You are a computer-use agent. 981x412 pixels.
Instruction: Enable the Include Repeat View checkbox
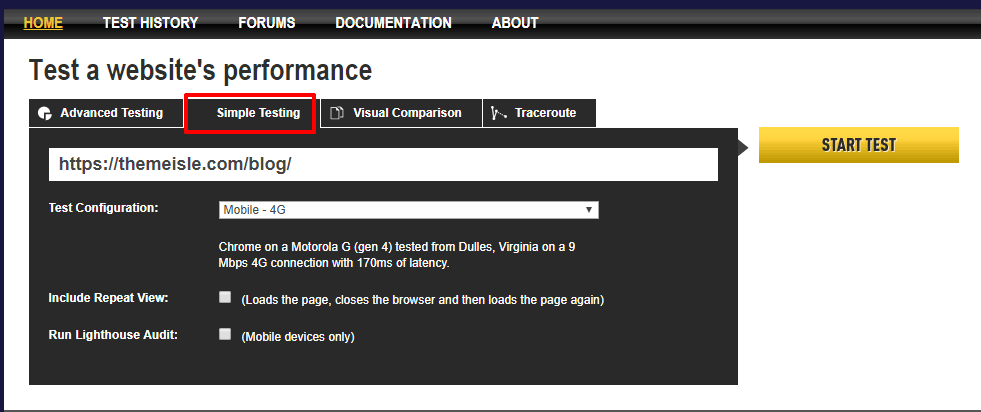(x=225, y=298)
